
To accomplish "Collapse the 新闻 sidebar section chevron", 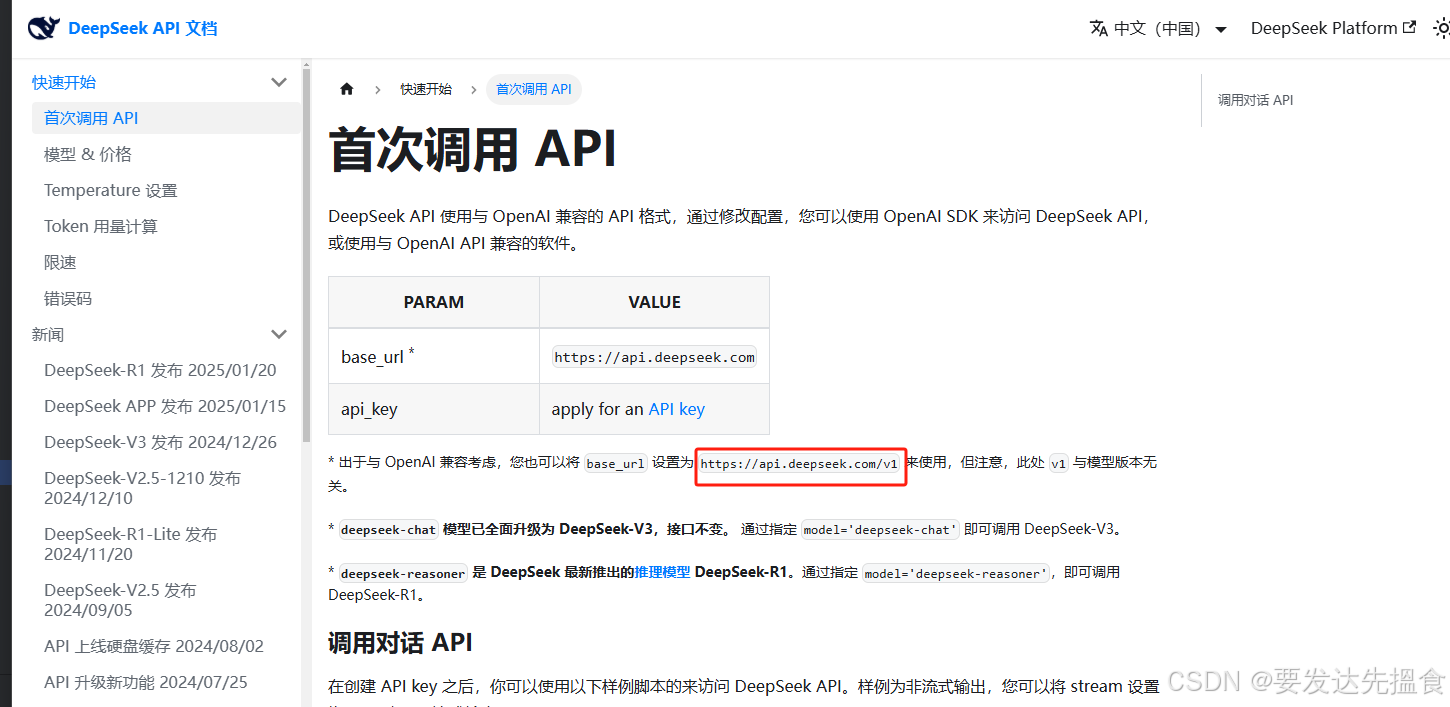I will (x=279, y=334).
